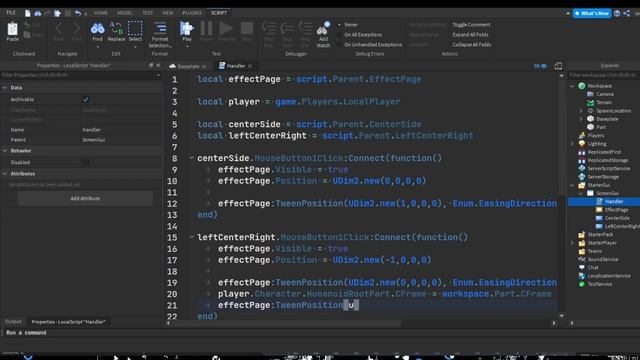Click the Navigate Back arrow
Screen dimensions: 640x360
[x=59, y=29]
